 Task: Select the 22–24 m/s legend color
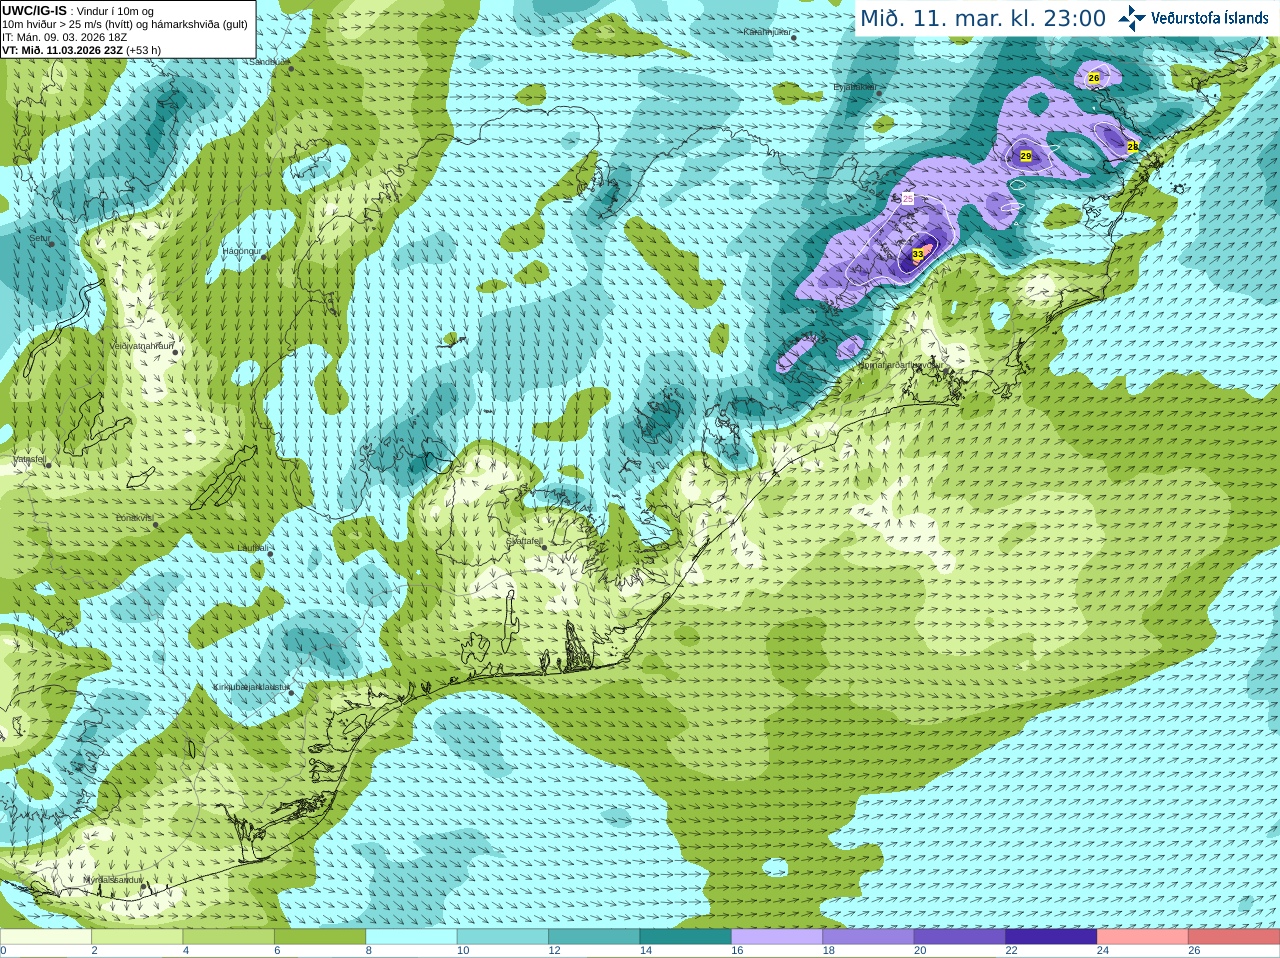tap(1051, 937)
